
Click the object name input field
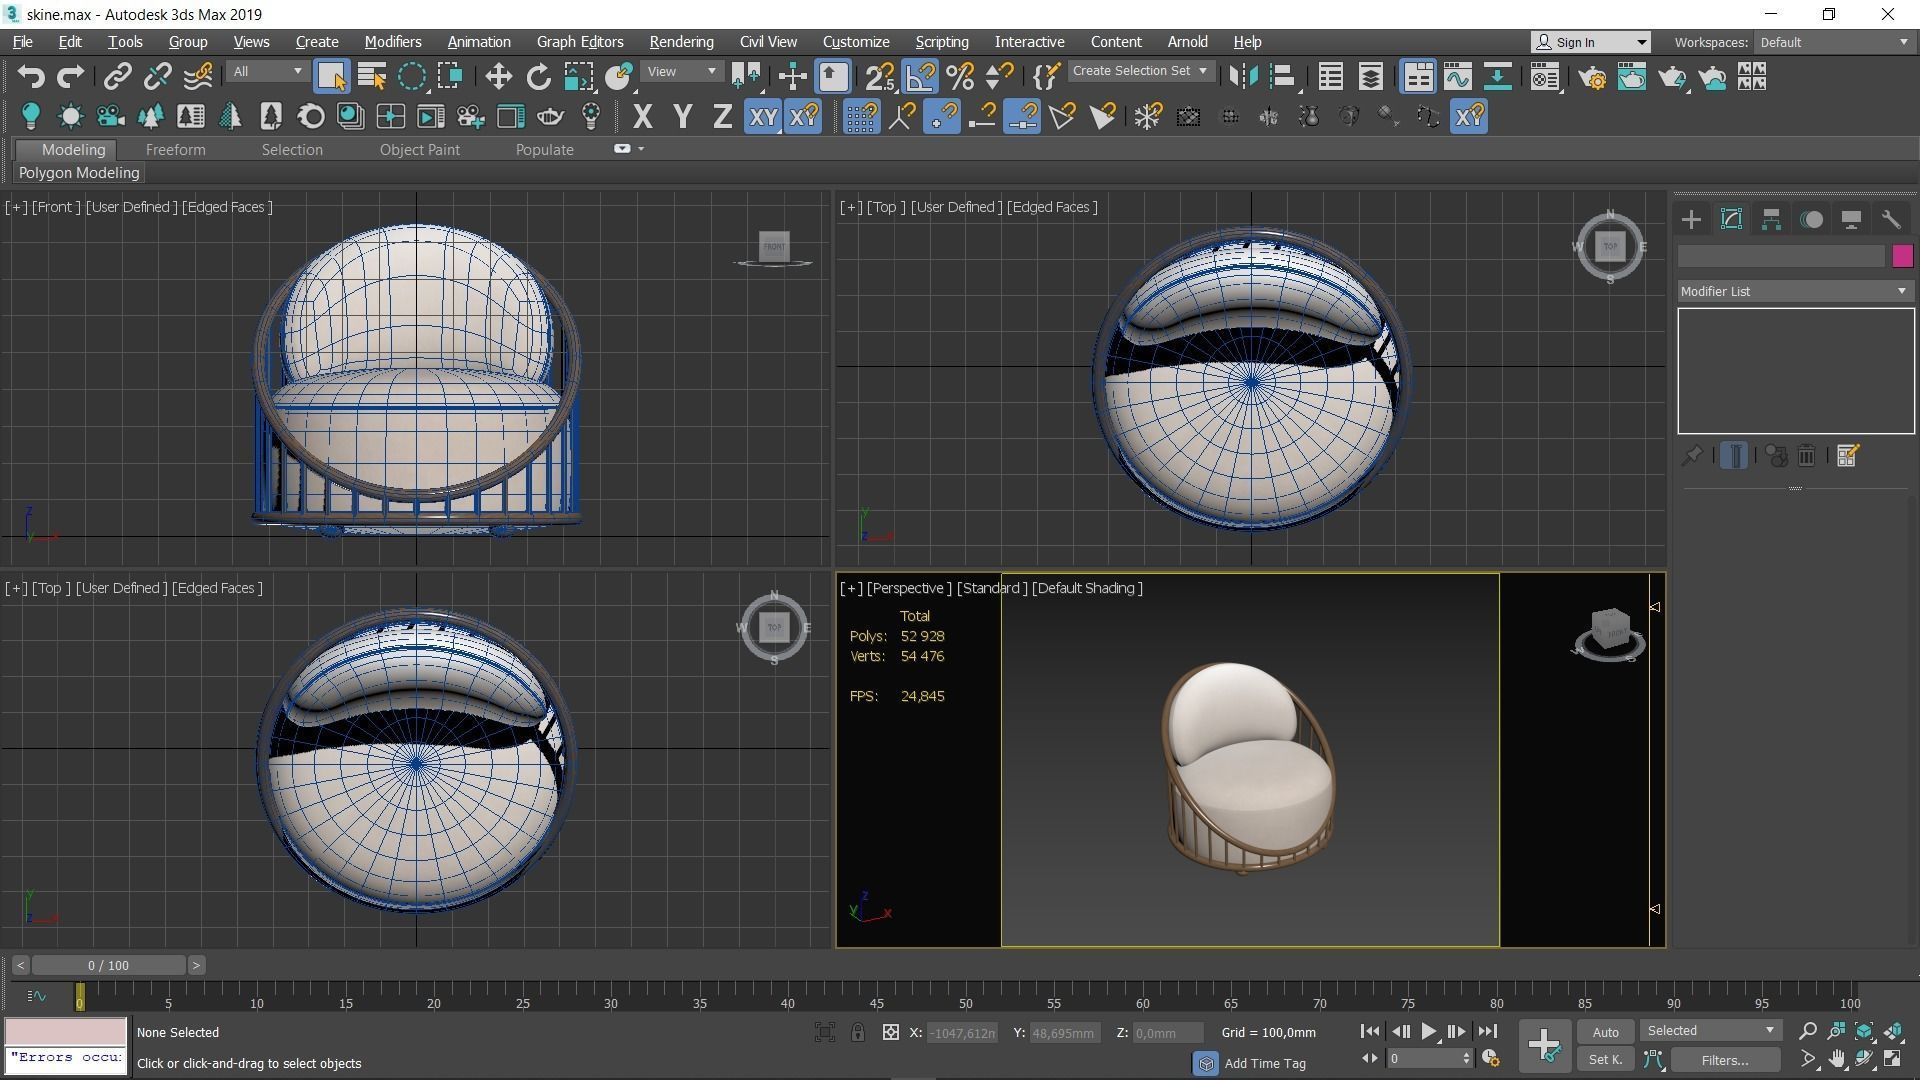1781,256
